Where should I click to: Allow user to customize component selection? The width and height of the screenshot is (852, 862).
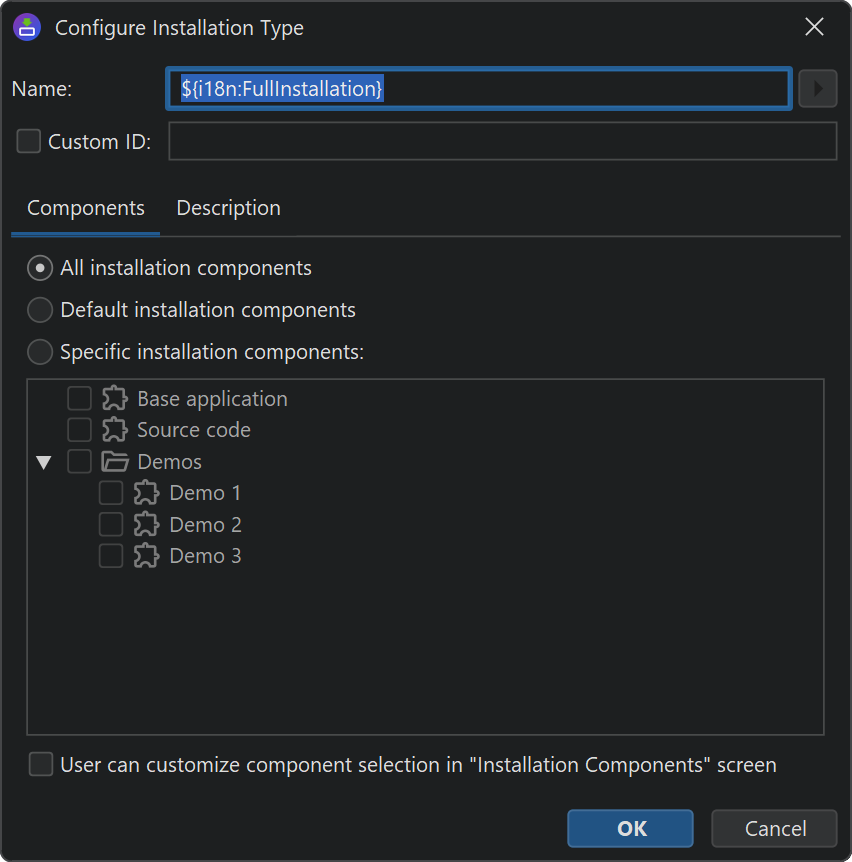41,765
